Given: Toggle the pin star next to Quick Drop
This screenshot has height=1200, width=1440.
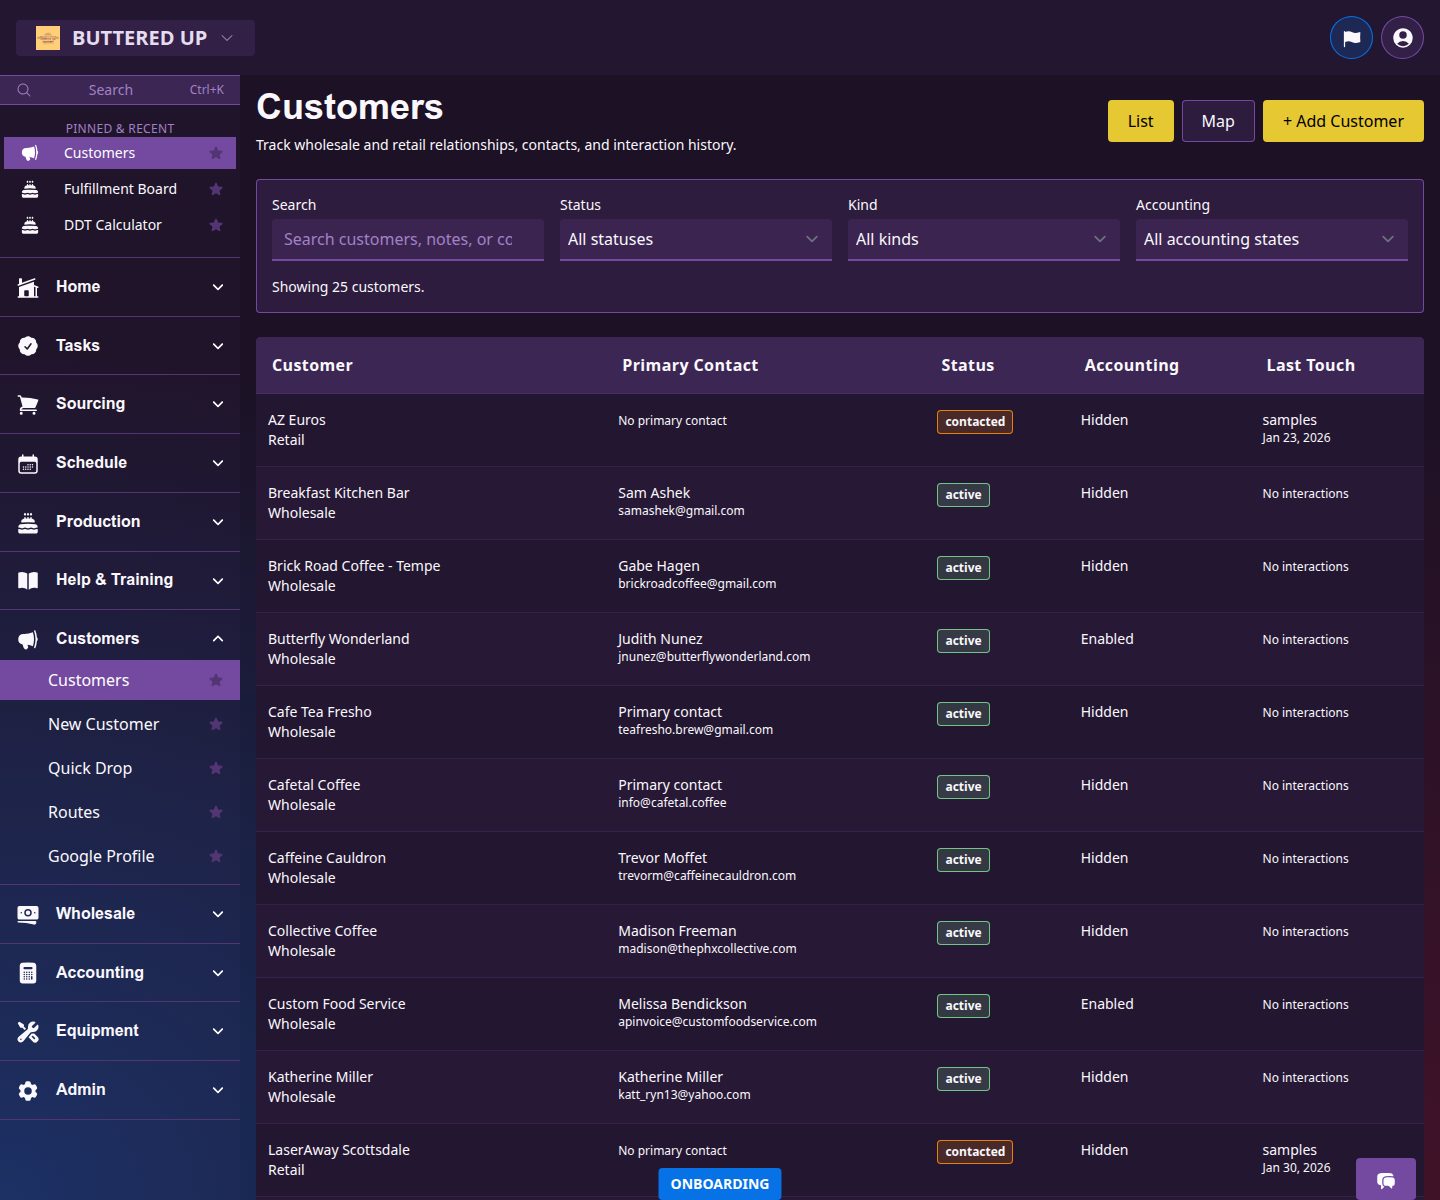Looking at the screenshot, I should coord(216,768).
